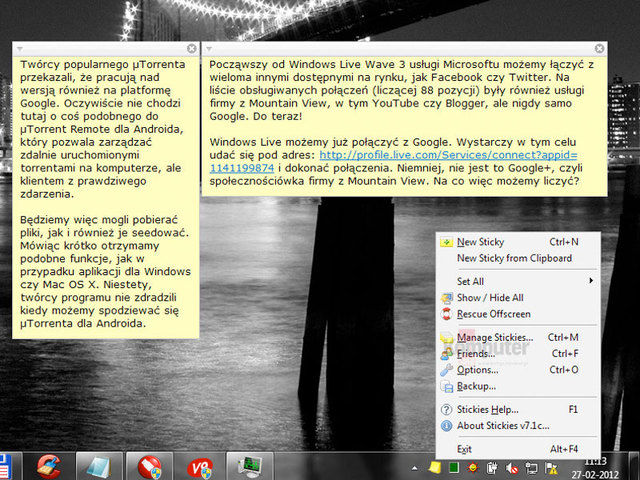Click the floppy disk taskbar icon
The width and height of the screenshot is (640, 480).
click(6, 466)
